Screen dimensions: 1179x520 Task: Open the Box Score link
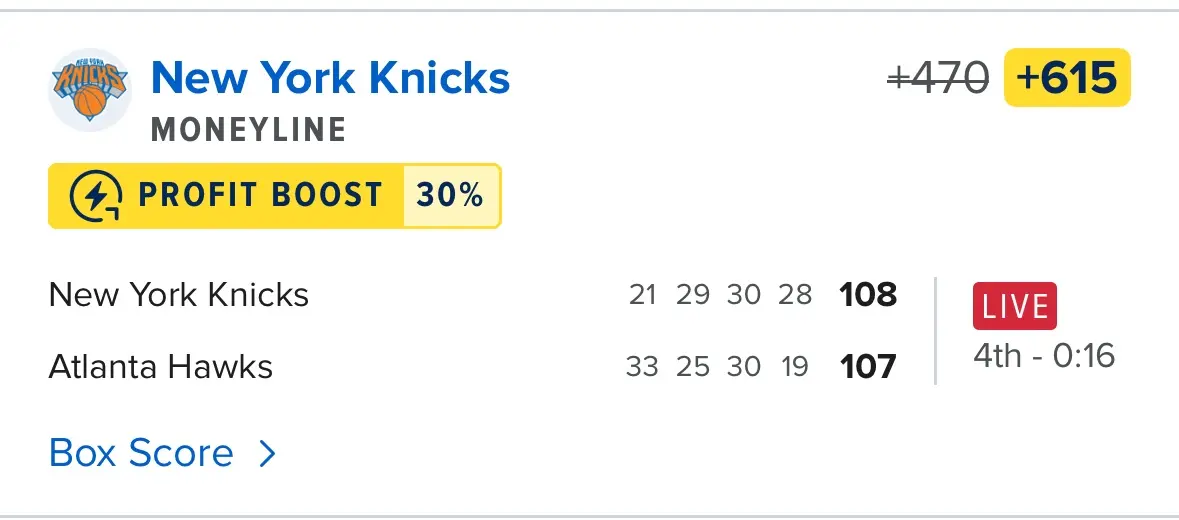click(141, 453)
